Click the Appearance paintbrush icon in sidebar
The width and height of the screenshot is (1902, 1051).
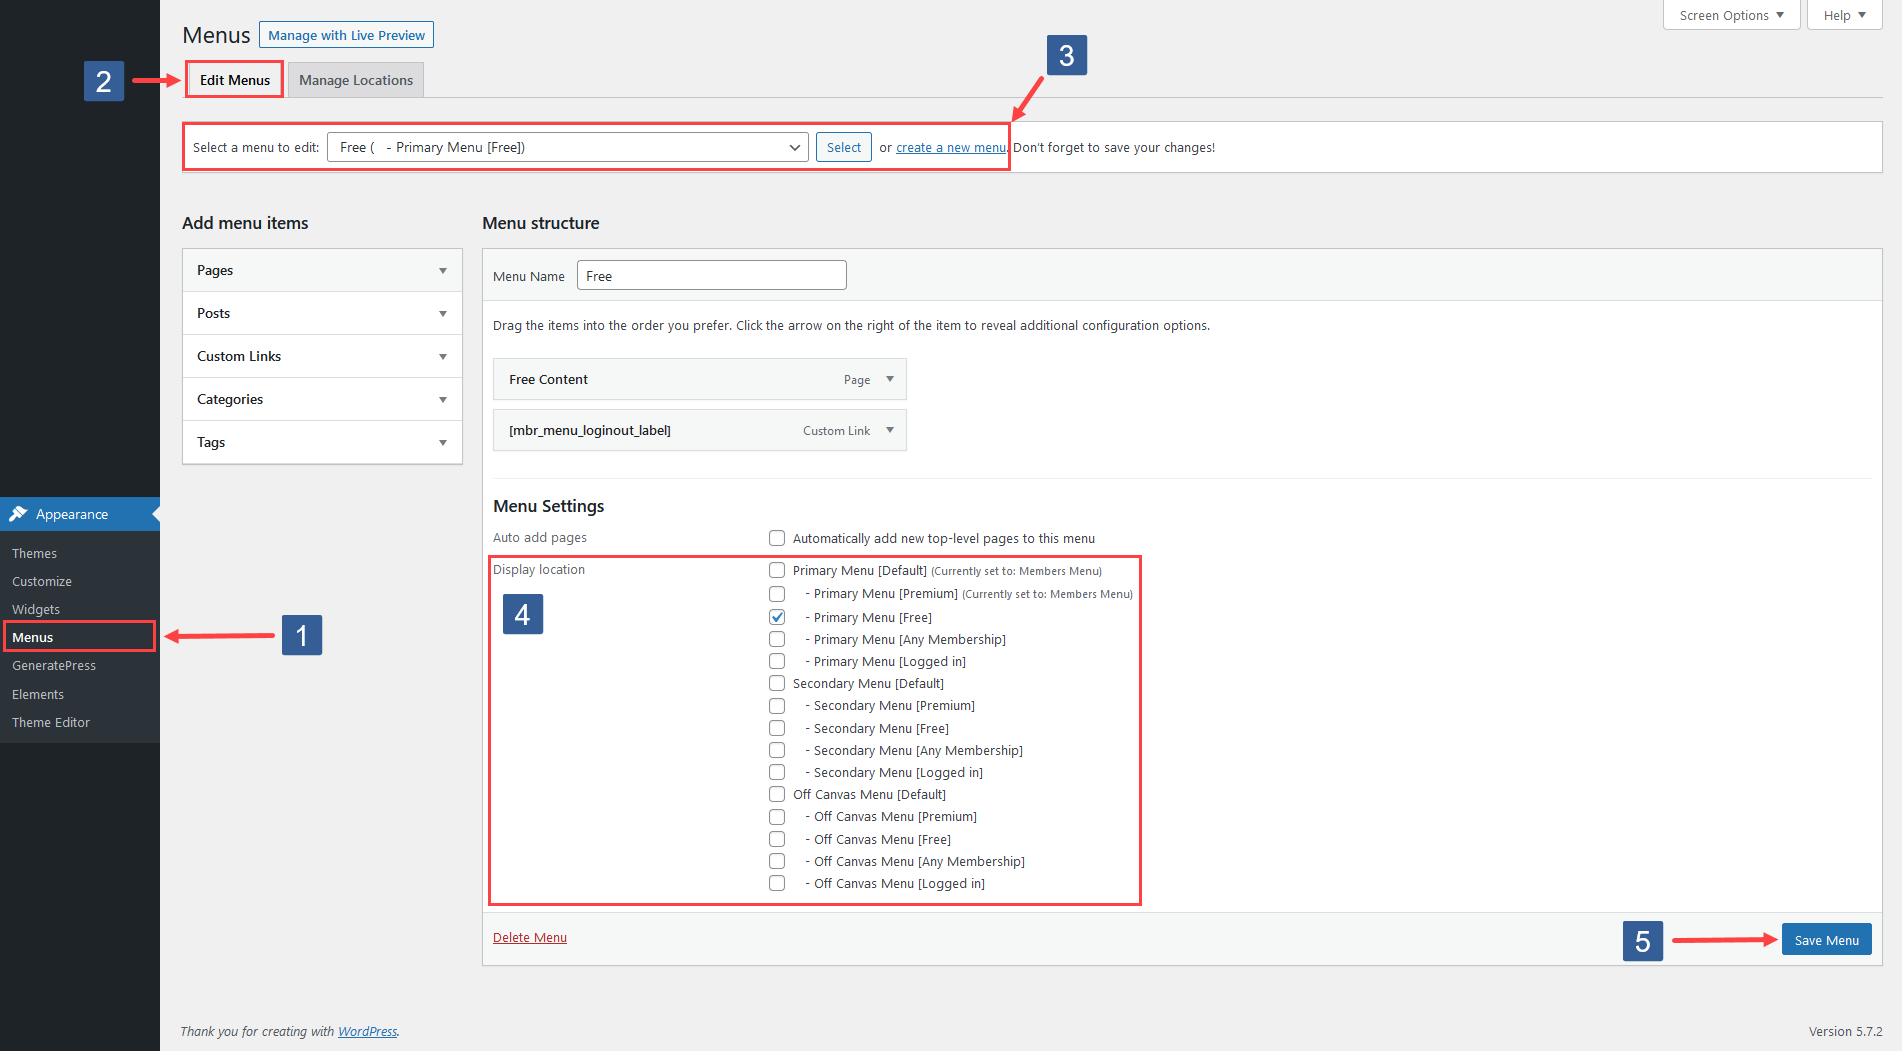coord(19,513)
